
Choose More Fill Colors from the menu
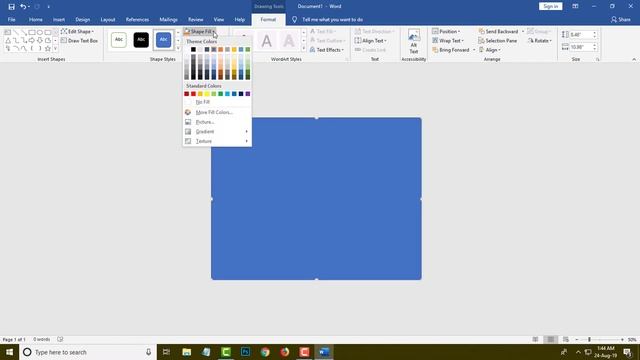[217, 112]
